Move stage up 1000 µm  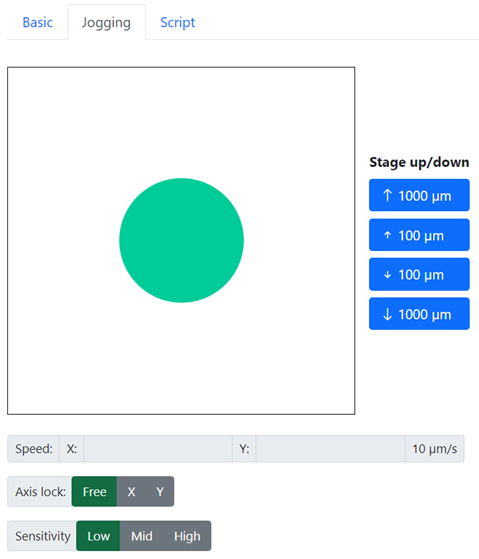point(419,195)
